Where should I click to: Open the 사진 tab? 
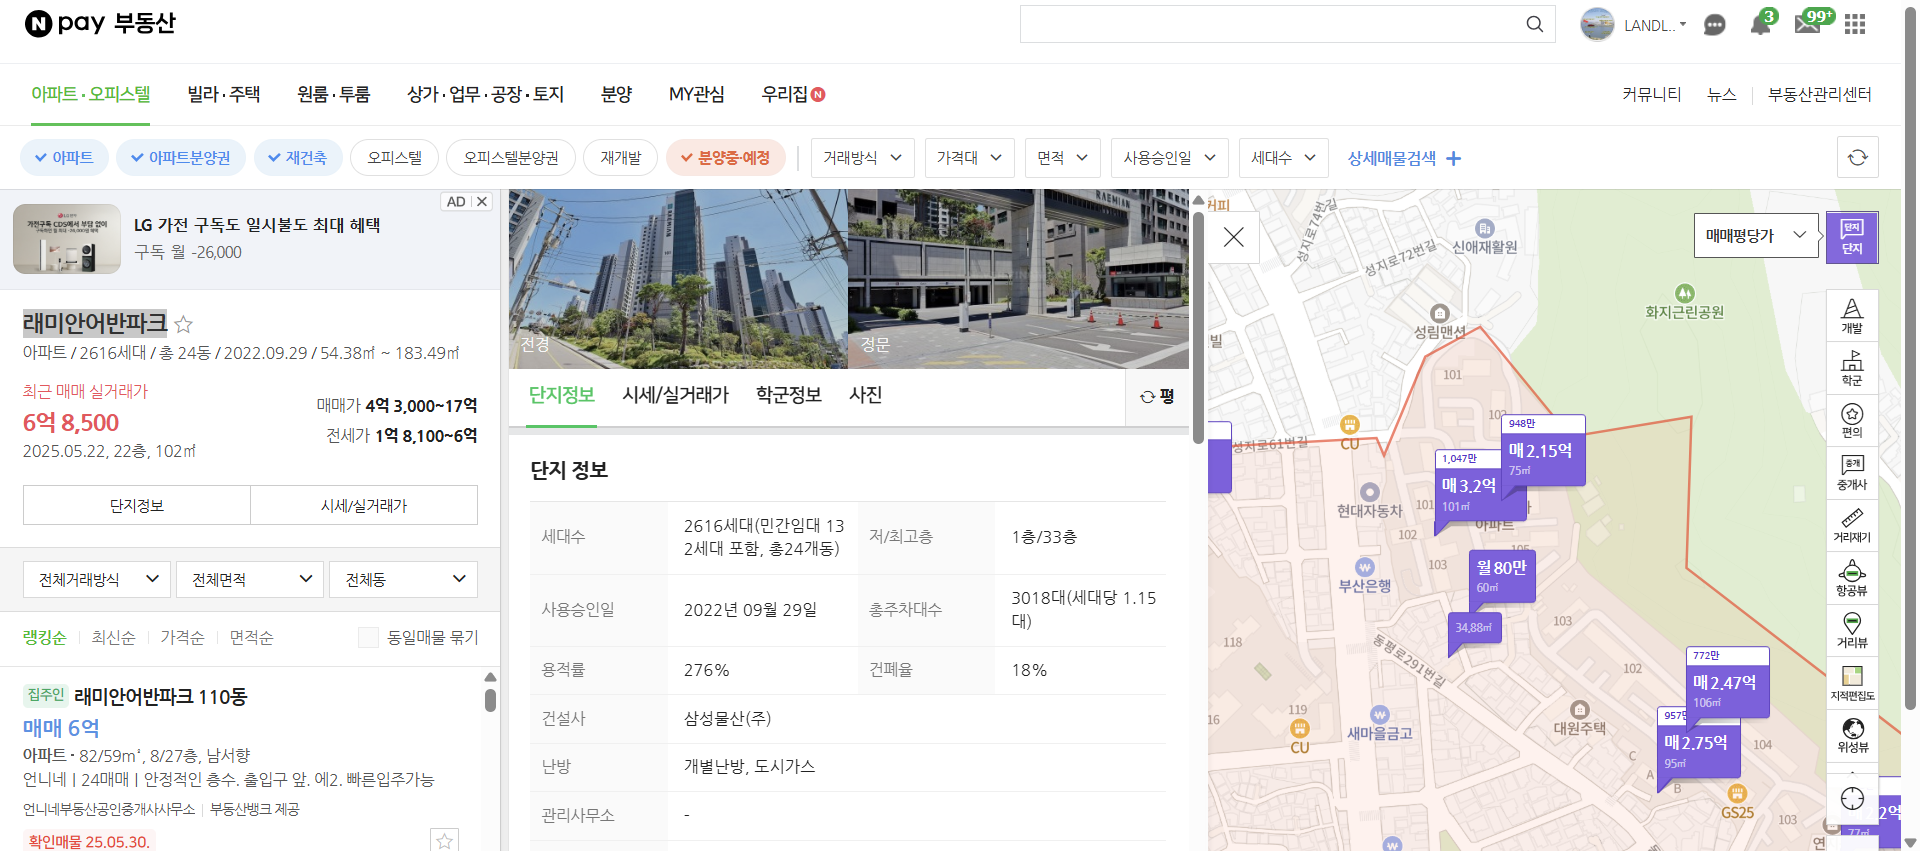click(866, 395)
